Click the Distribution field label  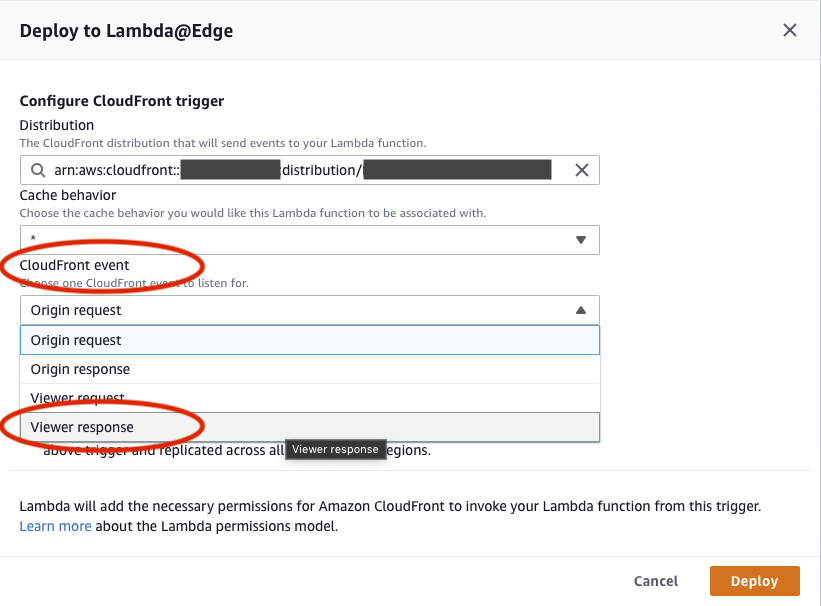tap(57, 125)
